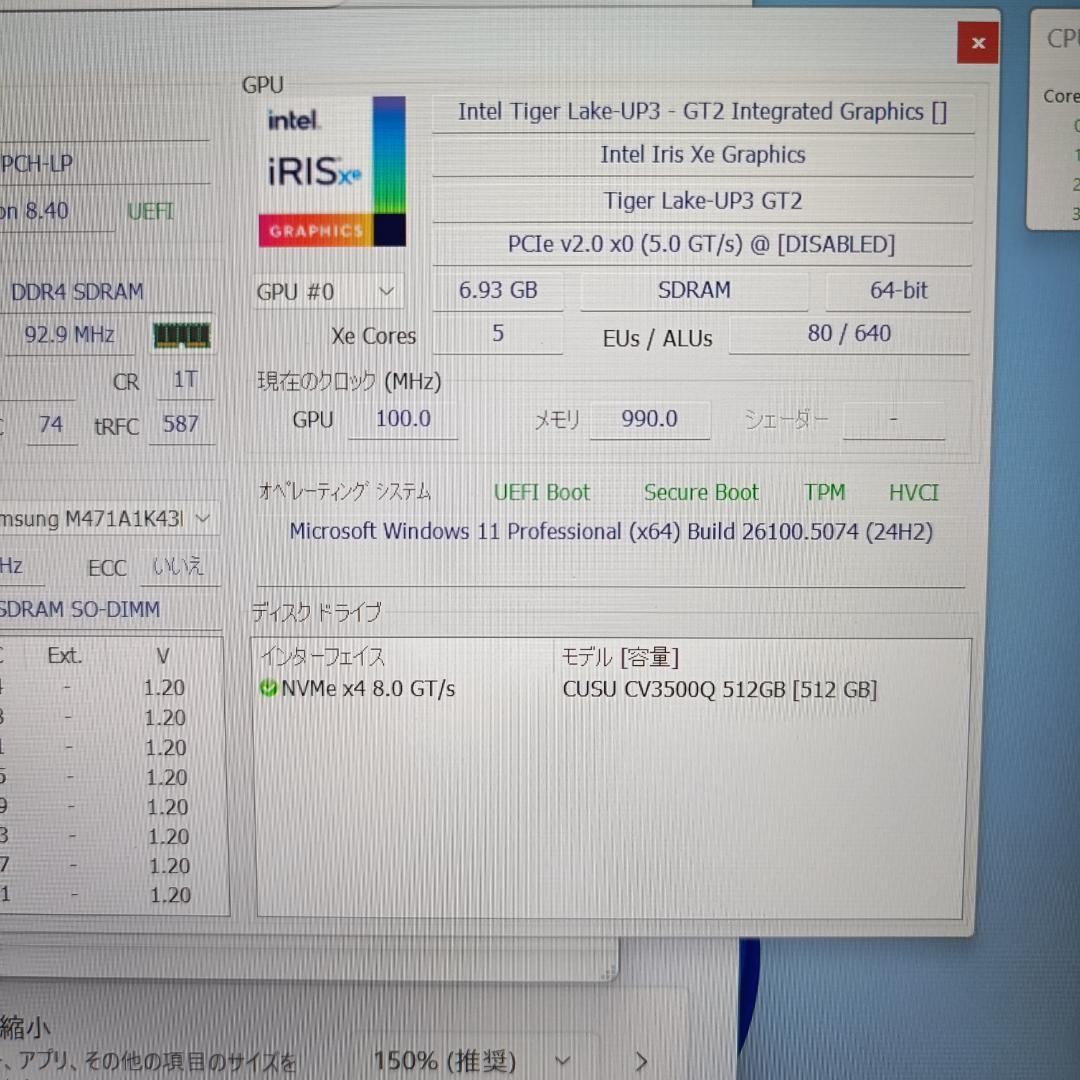Select the Intel Tiger Lake-UP3 GT2 Integrated Graphics field
Viewport: 1080px width, 1080px height.
coord(703,112)
